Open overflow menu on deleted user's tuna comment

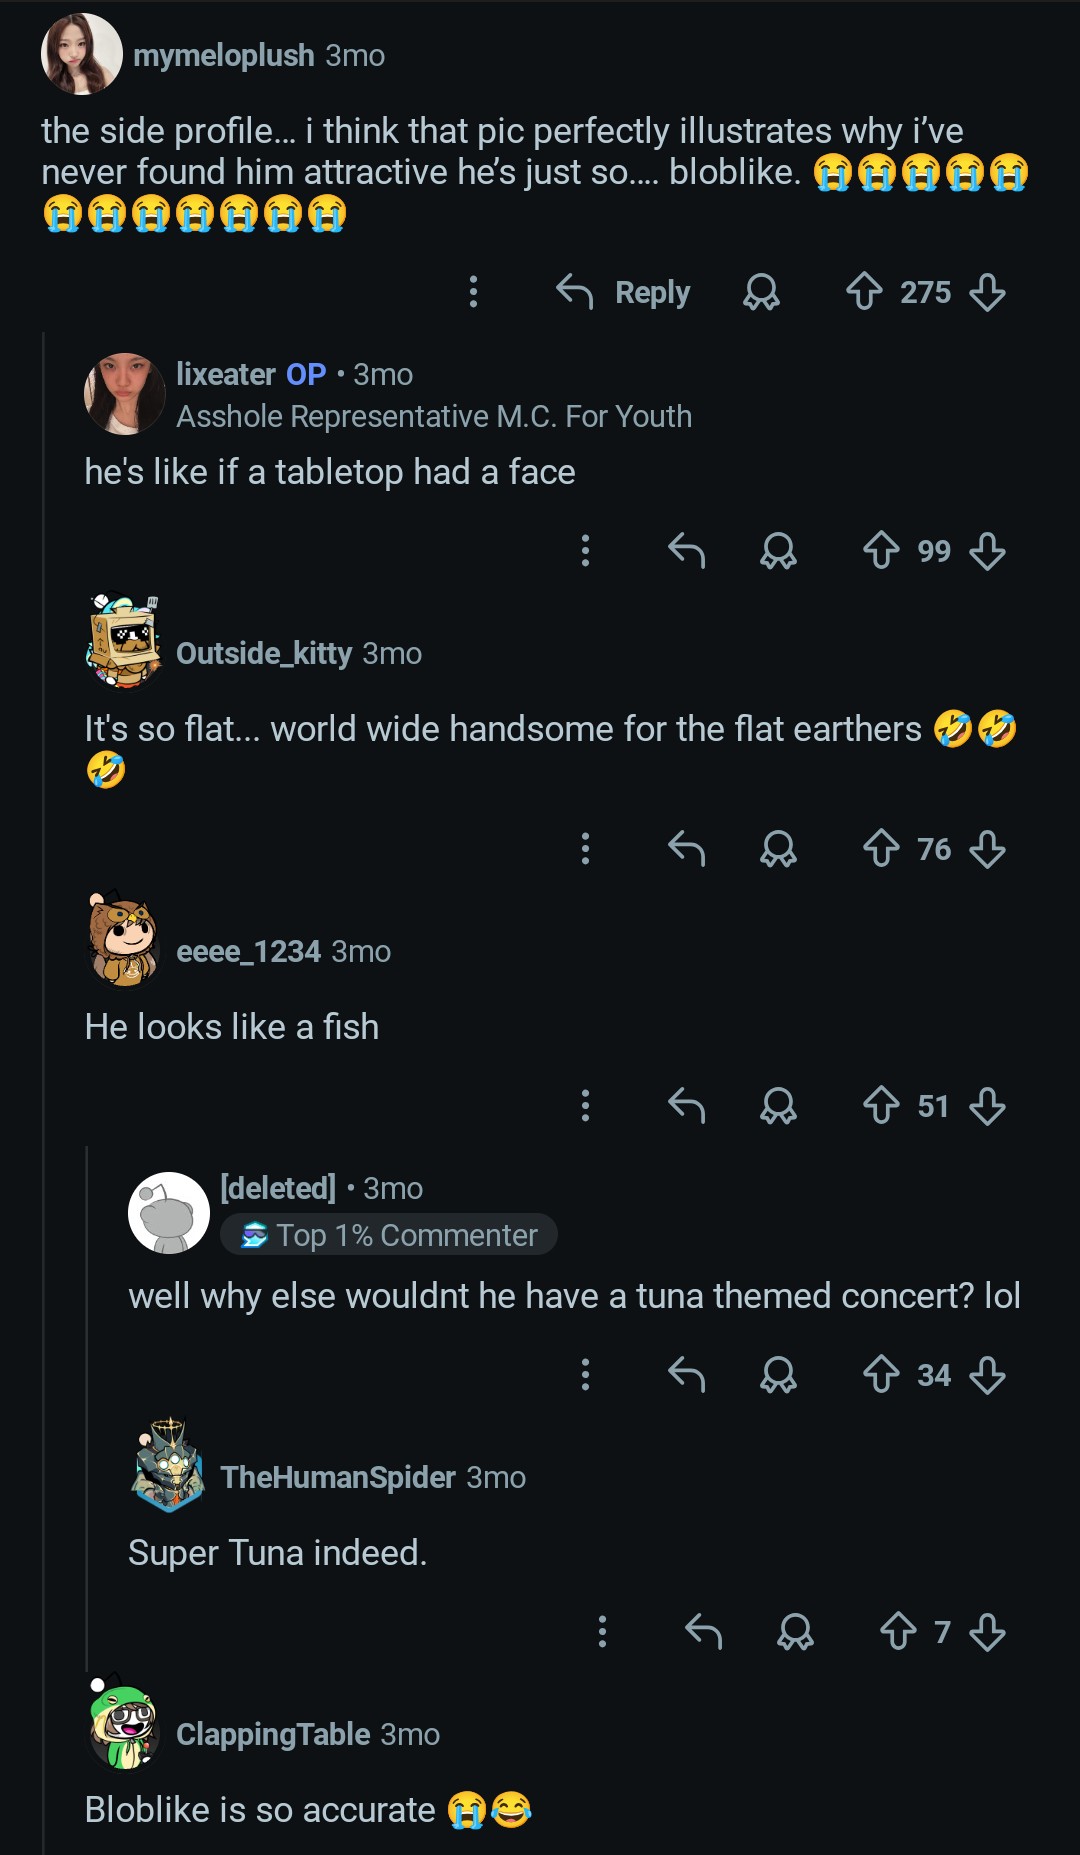(x=586, y=1375)
